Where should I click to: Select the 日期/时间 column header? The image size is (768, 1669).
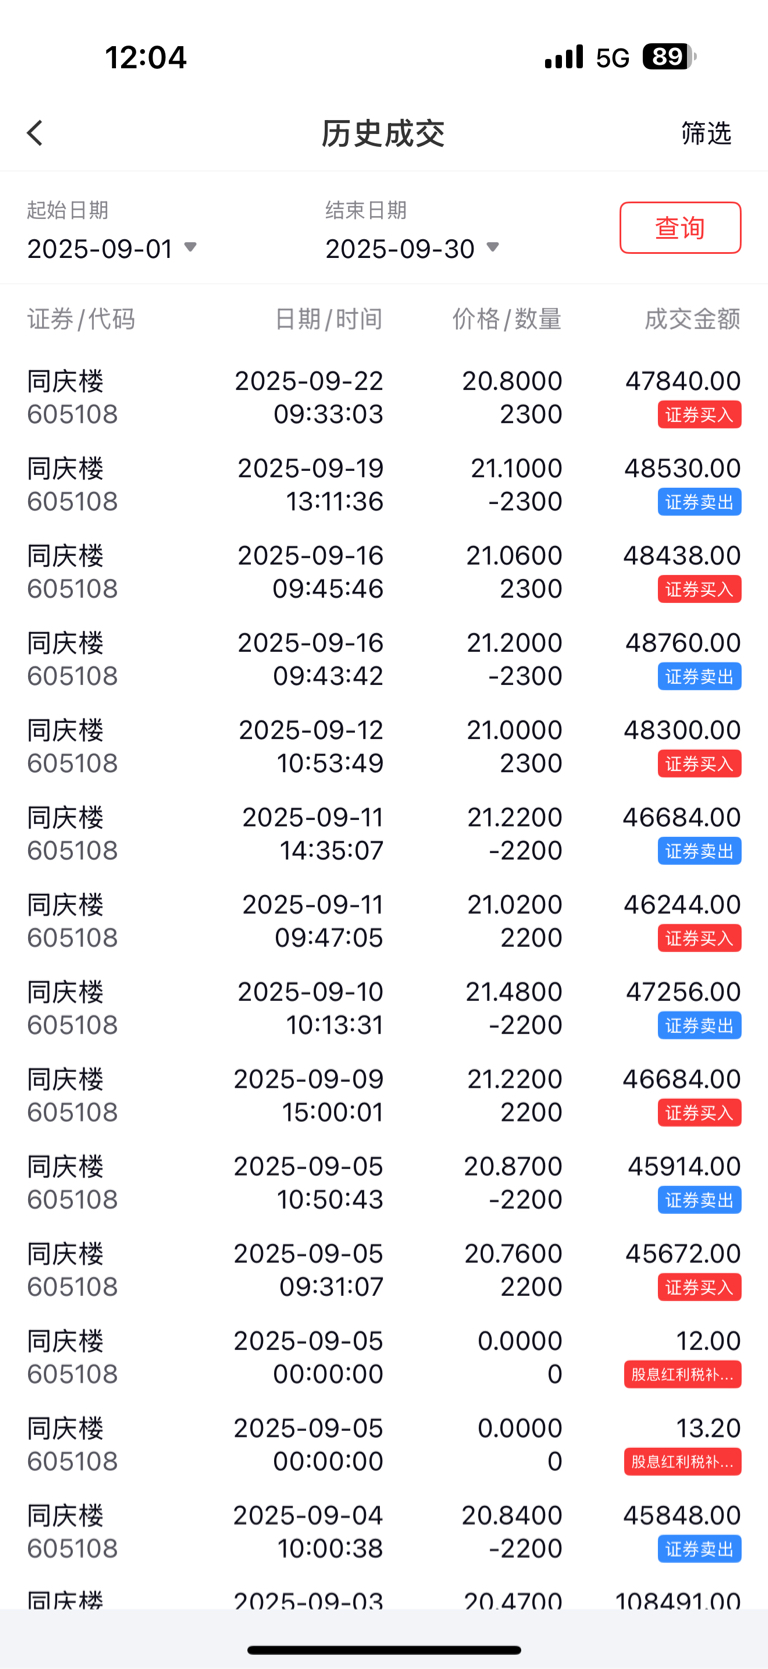pos(328,319)
